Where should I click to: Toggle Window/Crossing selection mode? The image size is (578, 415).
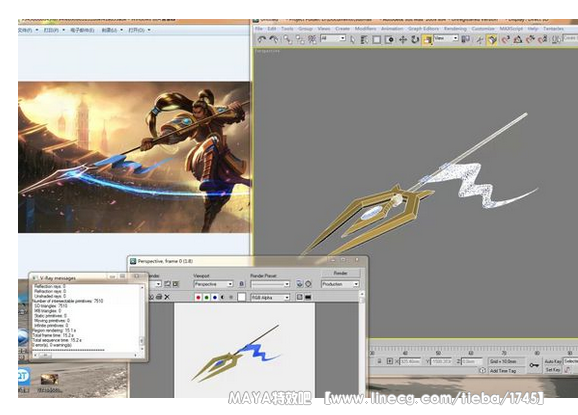point(389,39)
